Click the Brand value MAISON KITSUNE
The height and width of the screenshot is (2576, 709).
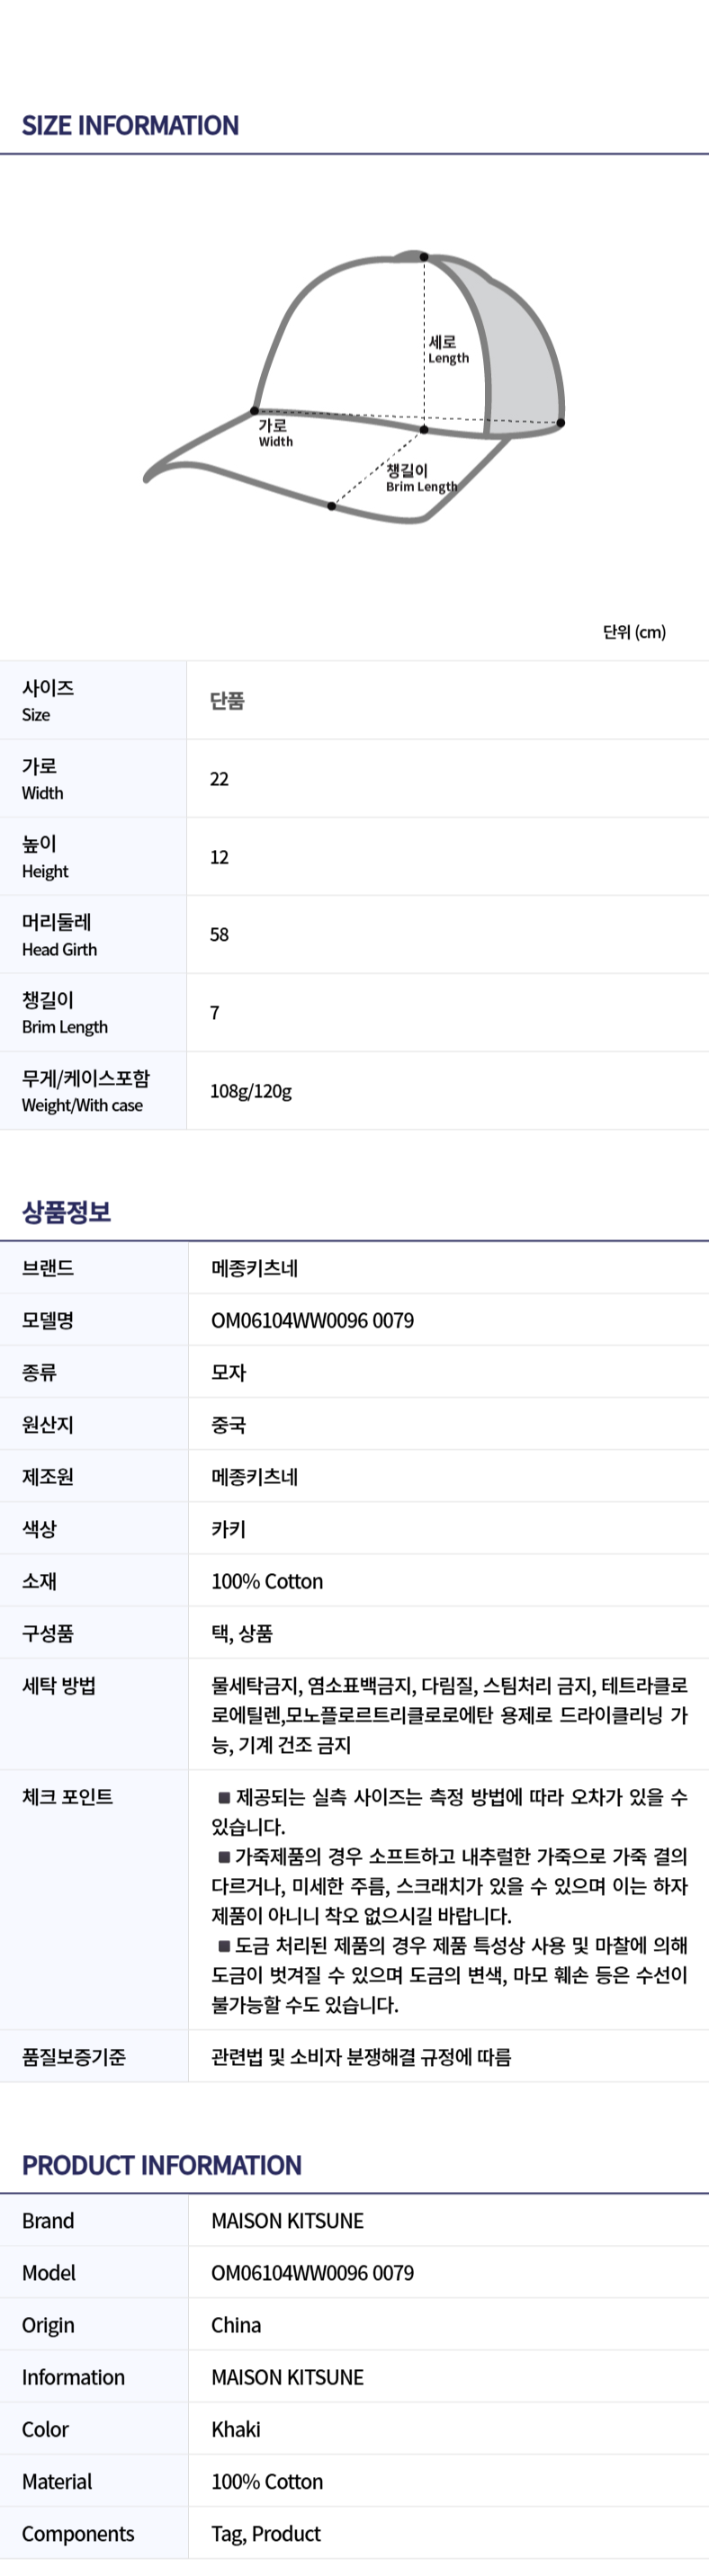287,2220
